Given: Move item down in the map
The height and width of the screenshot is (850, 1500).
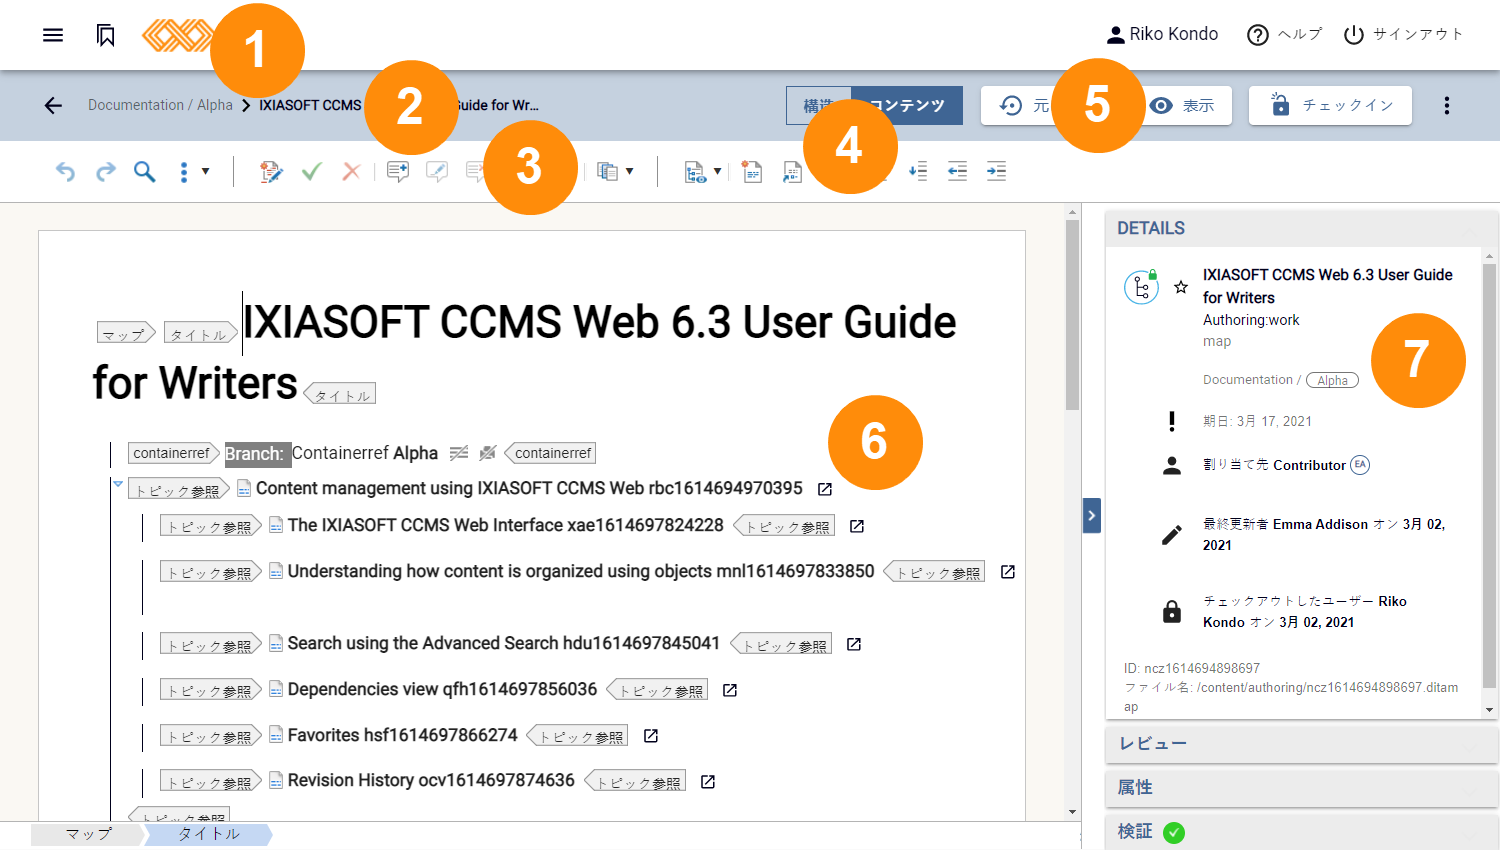Looking at the screenshot, I should coord(918,172).
